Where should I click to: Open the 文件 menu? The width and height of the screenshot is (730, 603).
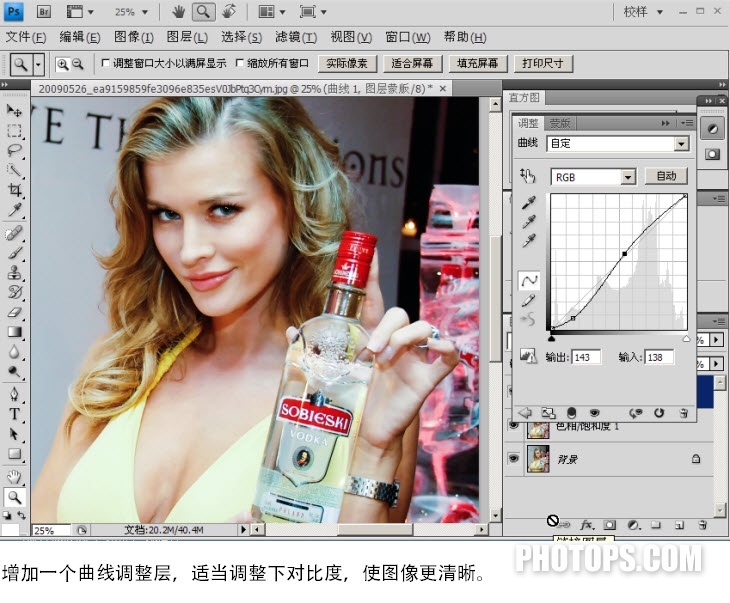tap(26, 37)
